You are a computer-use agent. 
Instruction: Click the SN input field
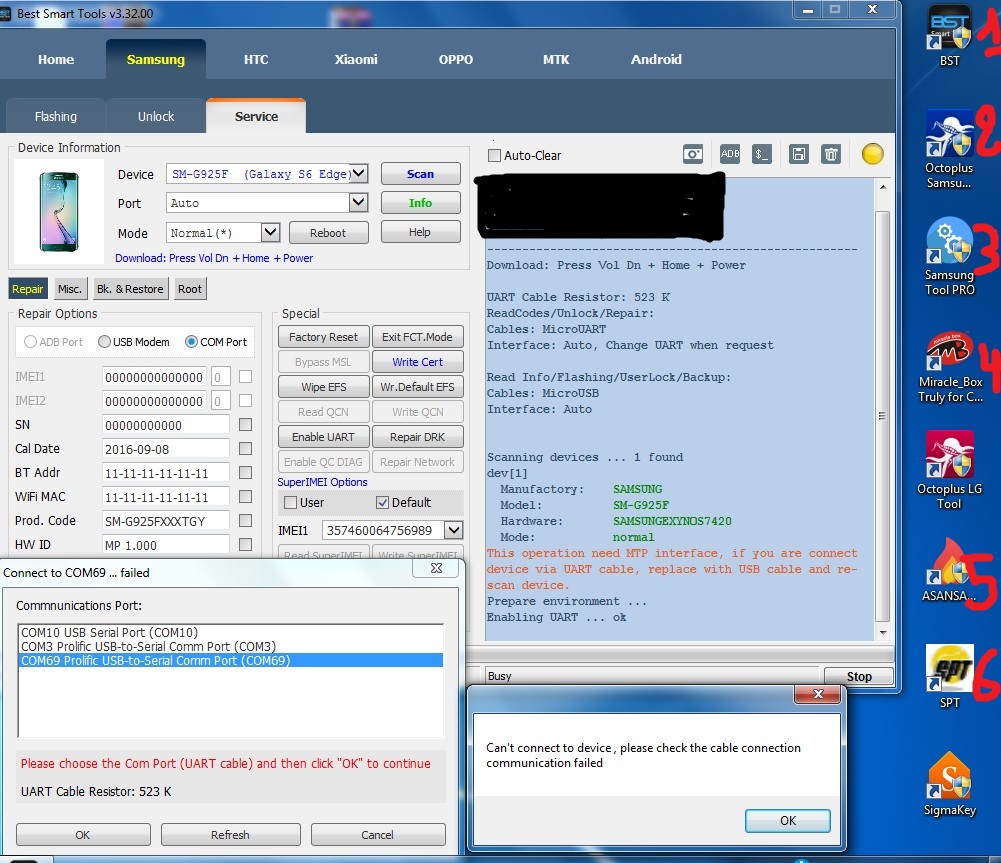tap(165, 425)
